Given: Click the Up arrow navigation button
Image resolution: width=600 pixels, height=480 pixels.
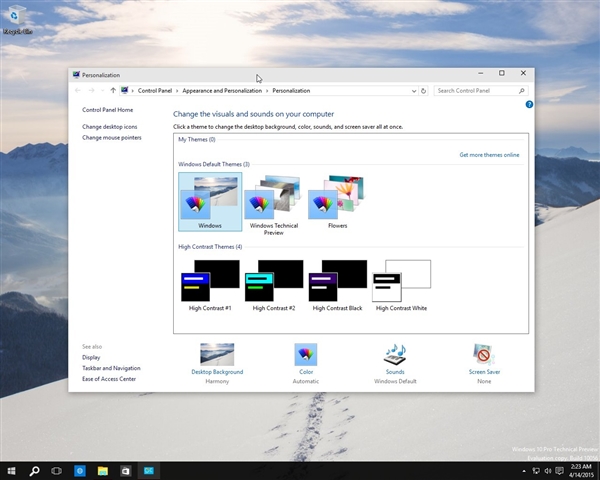Looking at the screenshot, I should [112, 90].
